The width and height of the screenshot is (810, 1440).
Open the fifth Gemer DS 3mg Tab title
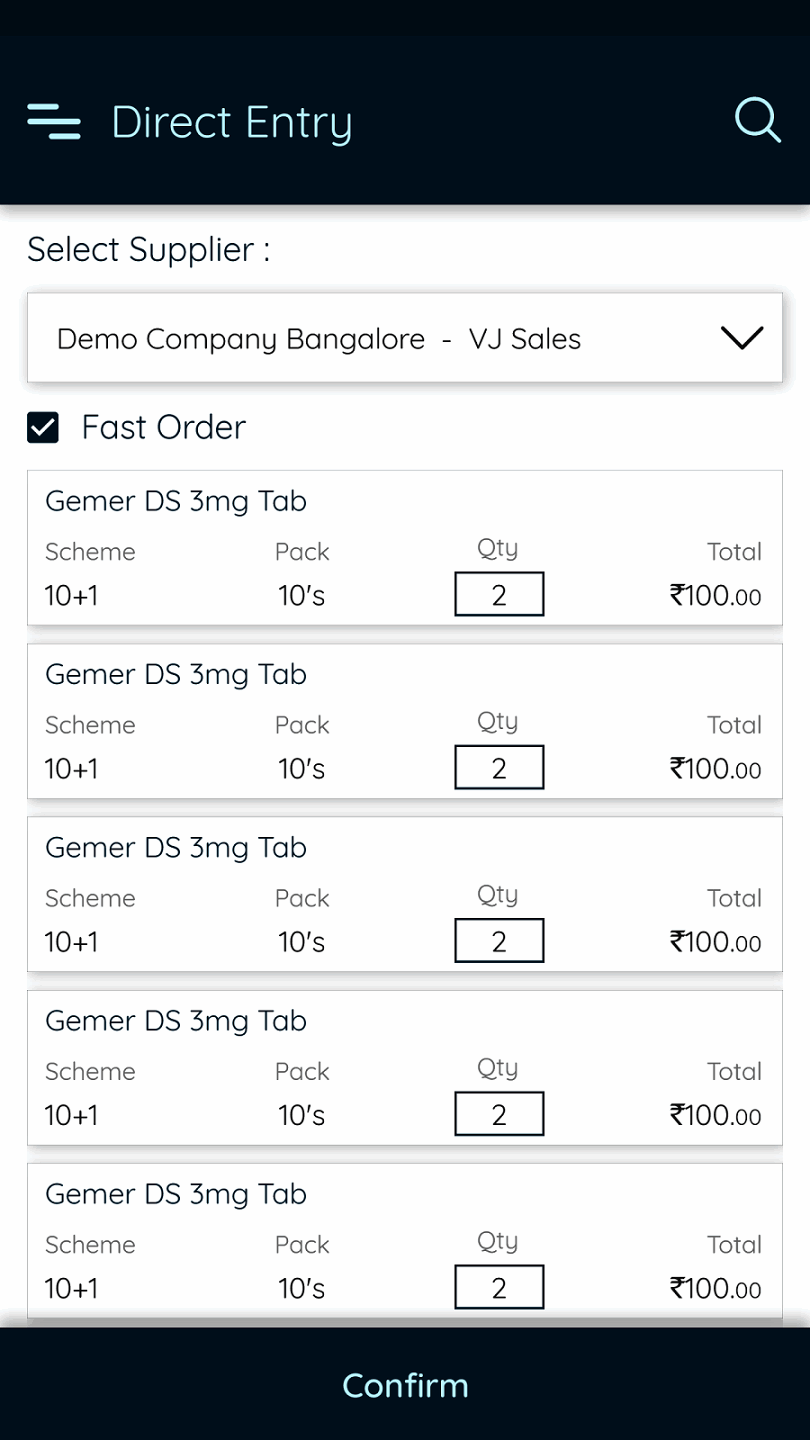[176, 1193]
